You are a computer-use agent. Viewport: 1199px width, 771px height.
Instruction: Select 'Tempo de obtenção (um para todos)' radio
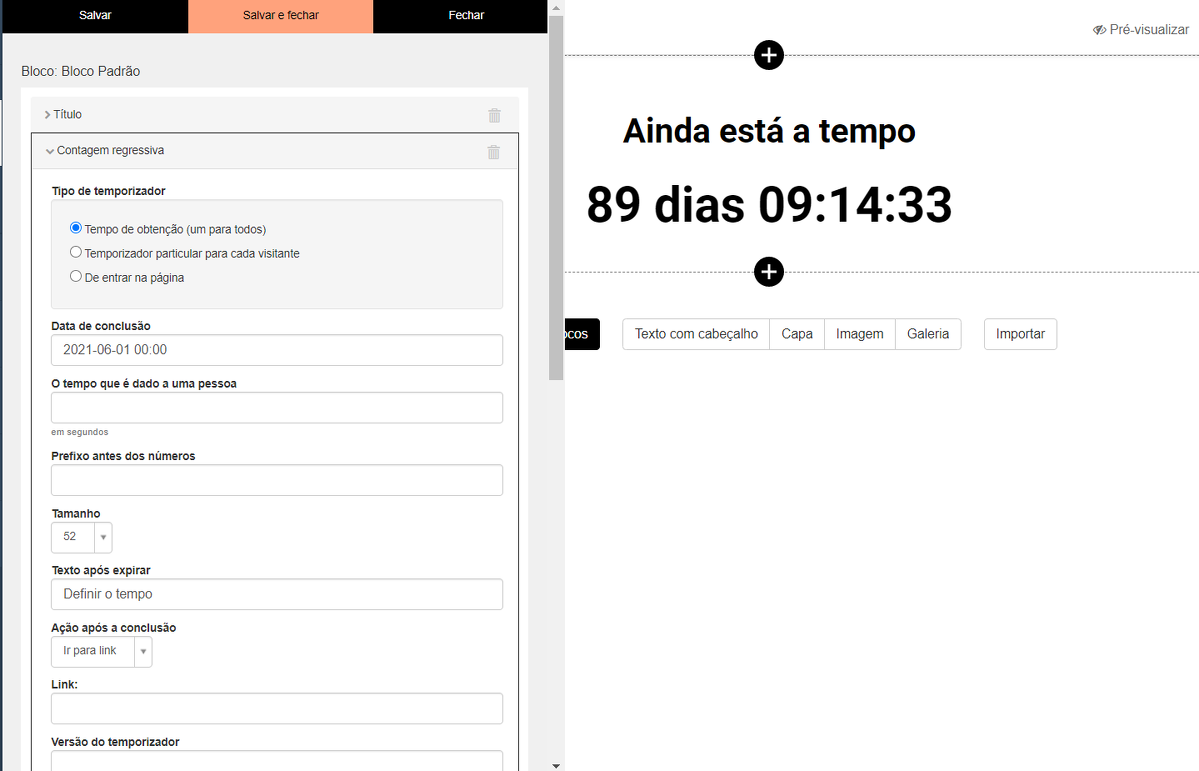(76, 228)
